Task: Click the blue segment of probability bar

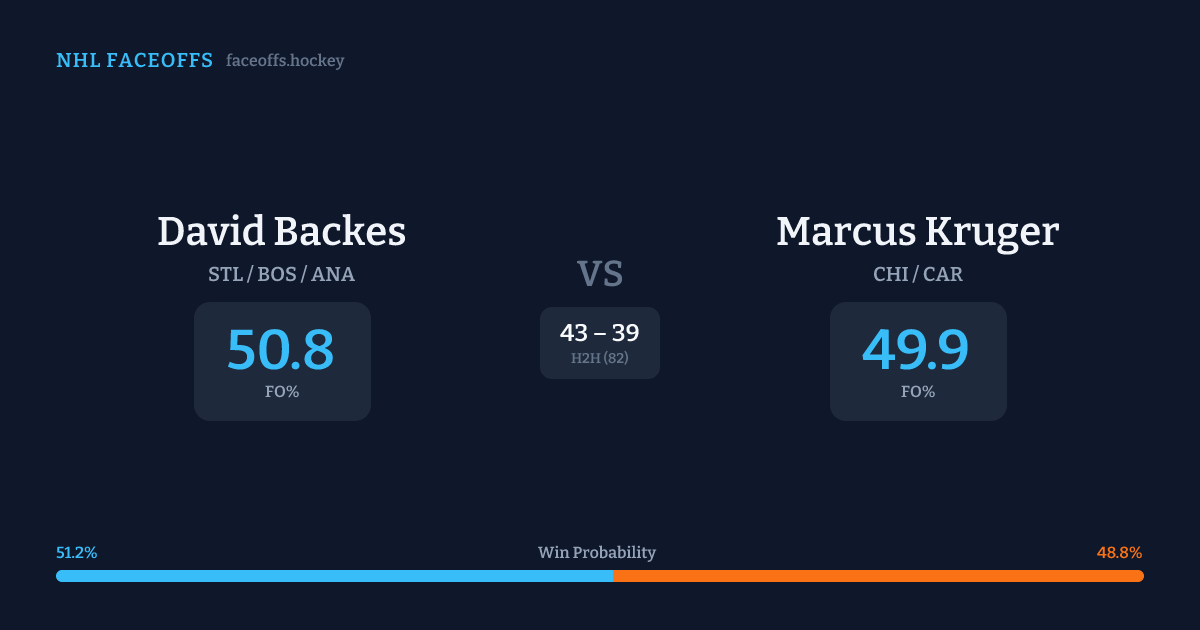Action: point(334,576)
